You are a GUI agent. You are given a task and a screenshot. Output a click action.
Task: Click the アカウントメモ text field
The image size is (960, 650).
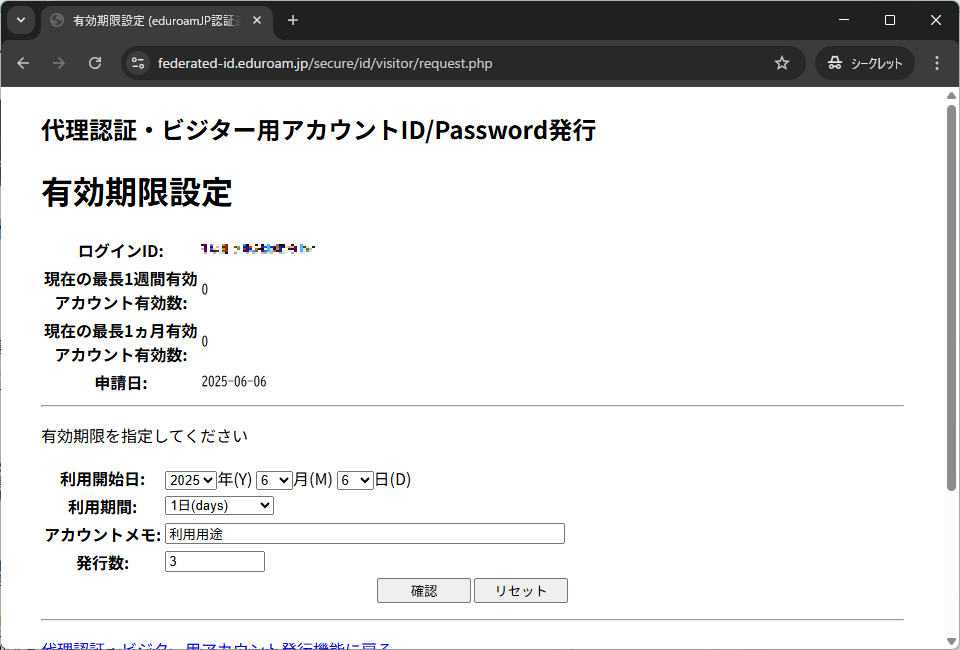coord(364,534)
